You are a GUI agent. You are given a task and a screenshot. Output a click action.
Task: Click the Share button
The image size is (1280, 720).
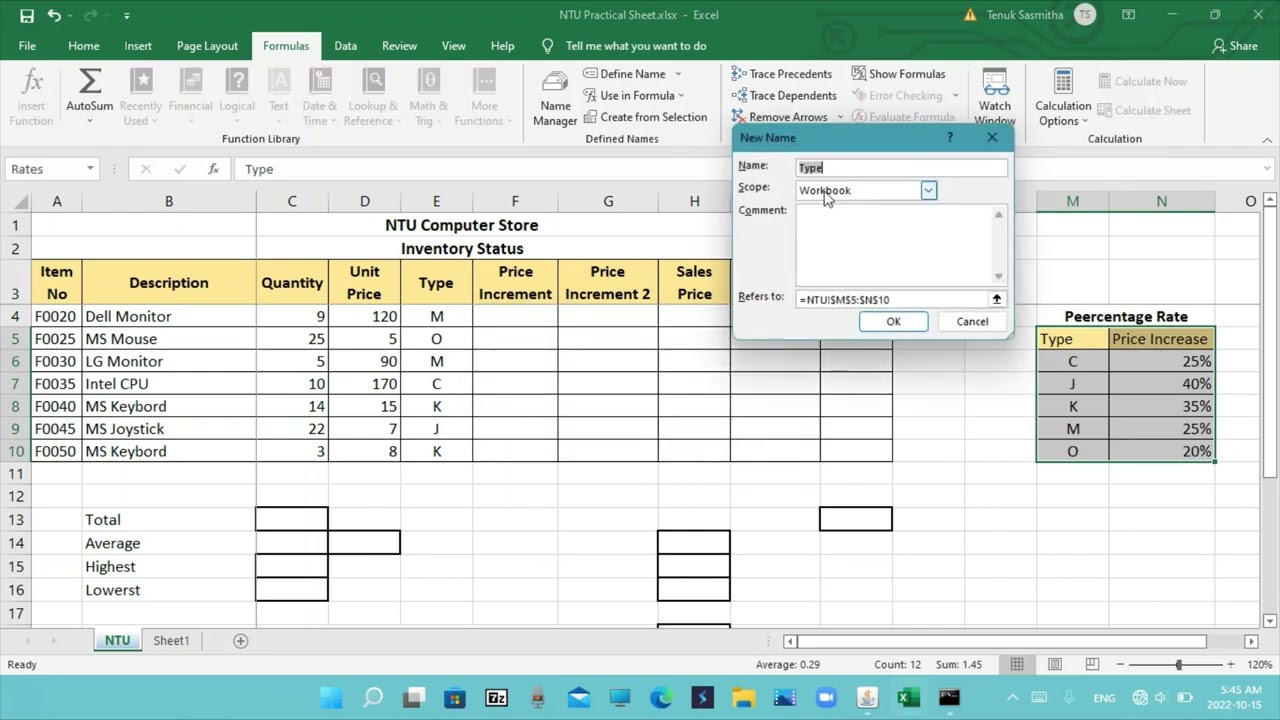click(x=1235, y=46)
